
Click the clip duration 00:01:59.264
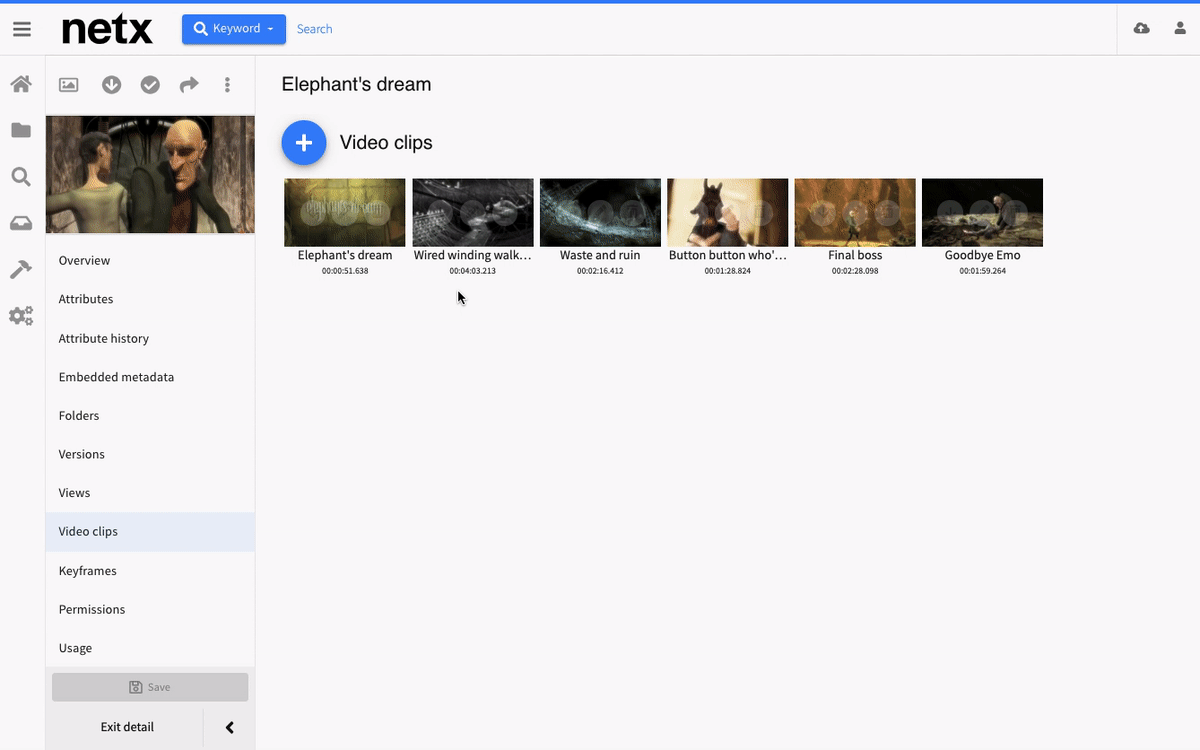coord(983,271)
